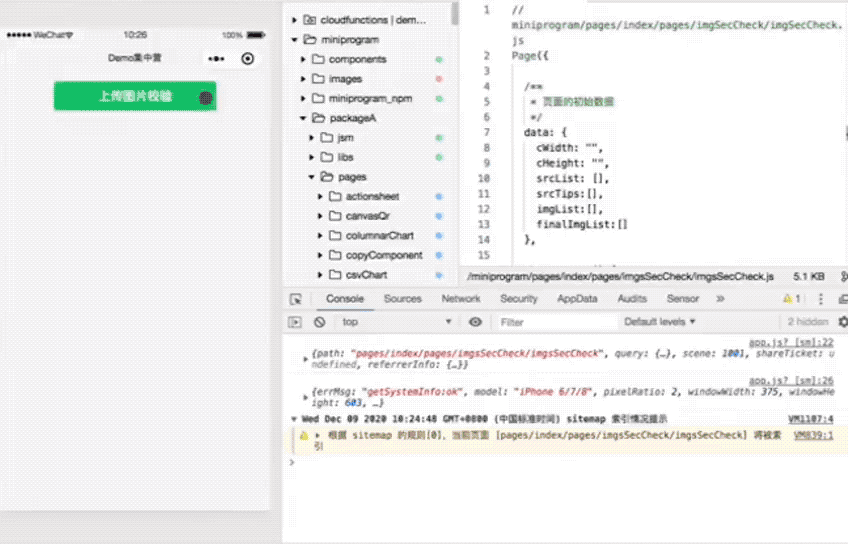Click the components folder green status dot

click(439, 59)
